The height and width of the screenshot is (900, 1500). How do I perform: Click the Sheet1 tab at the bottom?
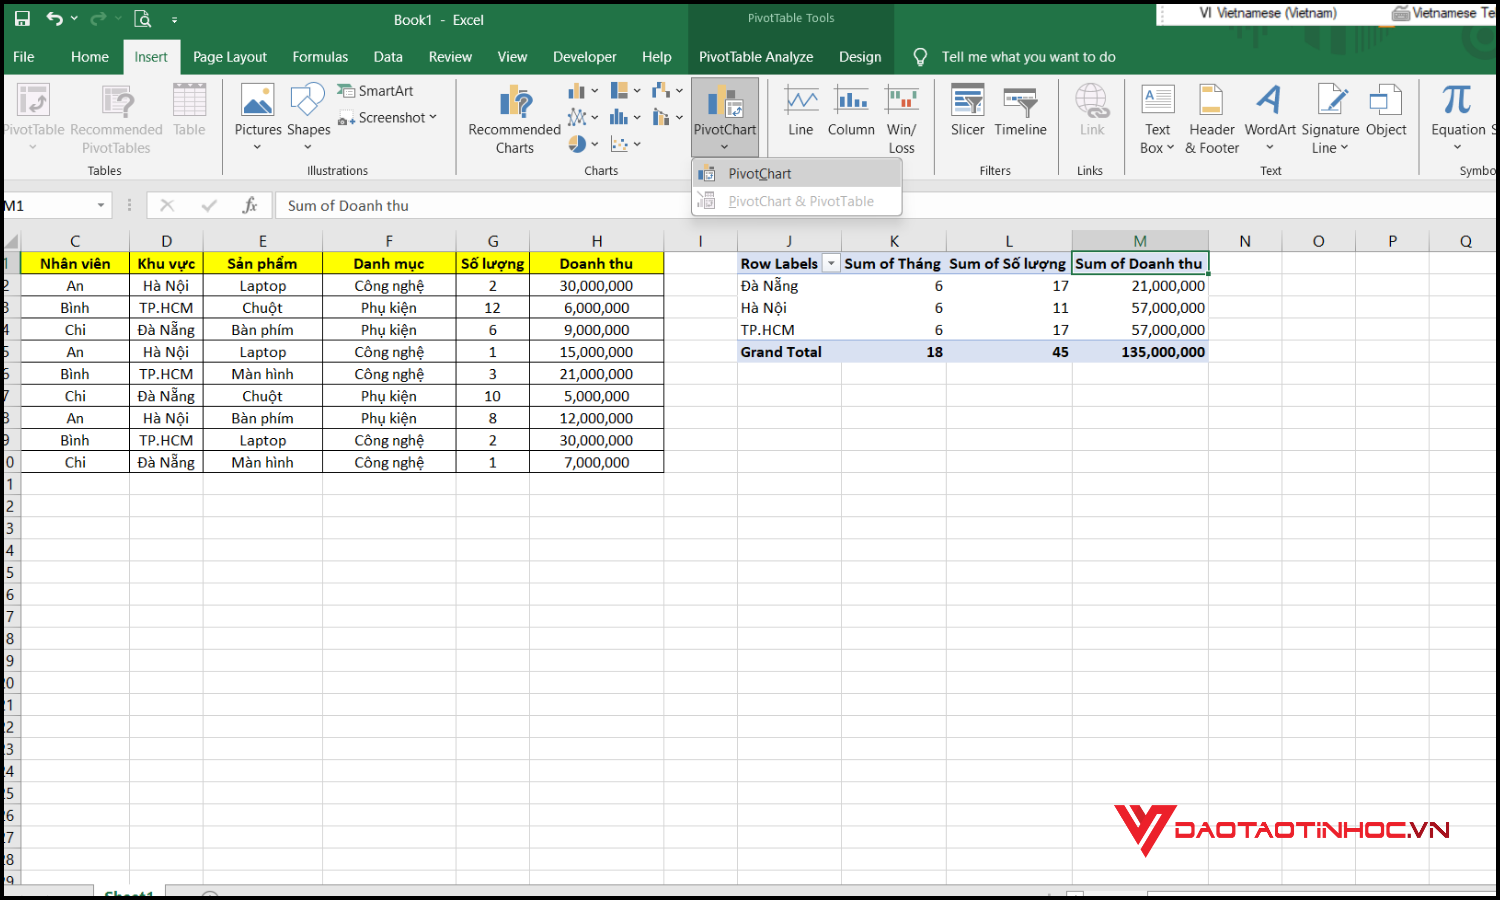click(x=128, y=893)
